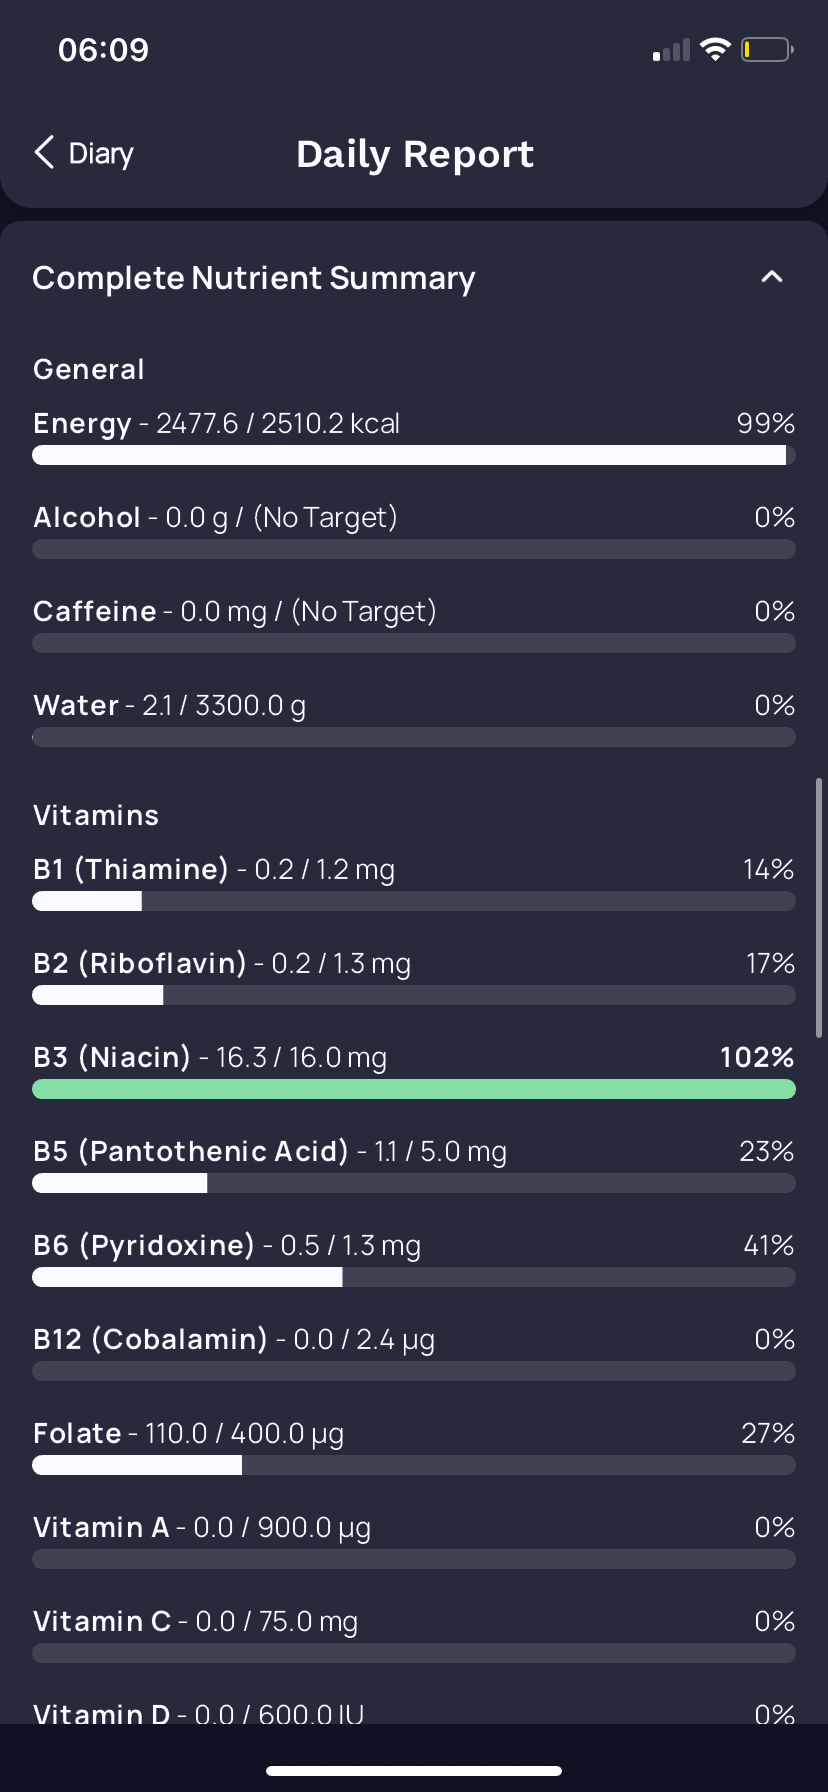The image size is (828, 1792).
Task: Tap the Daily Report title
Action: [x=415, y=154]
